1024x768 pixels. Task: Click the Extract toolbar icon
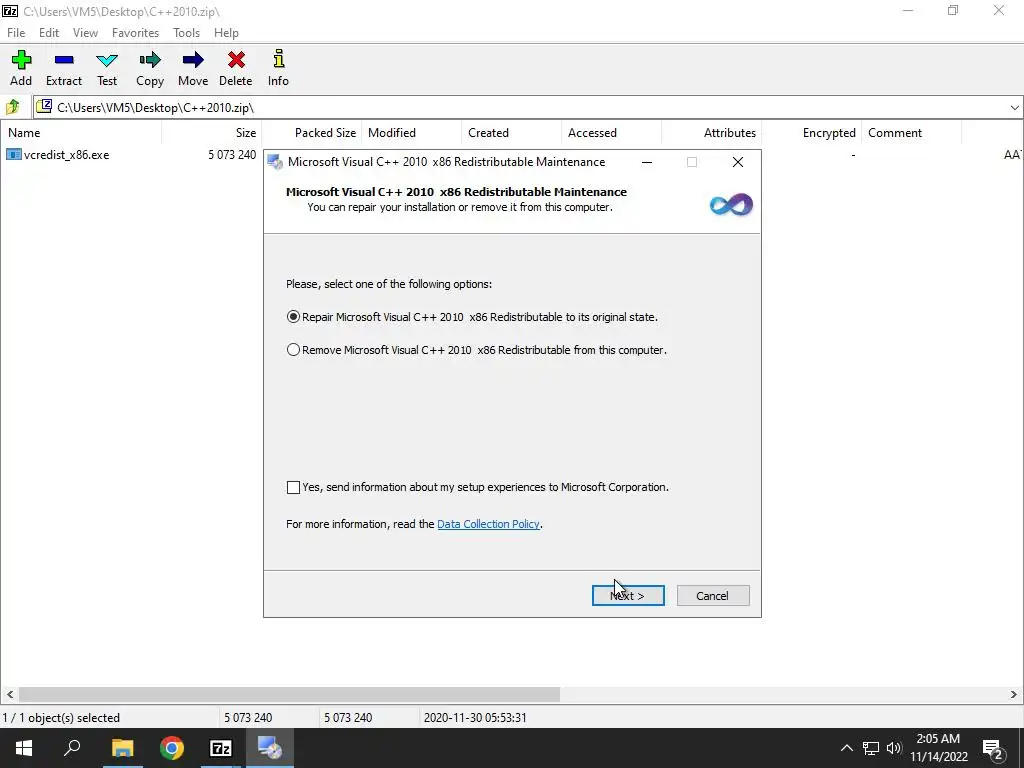64,61
